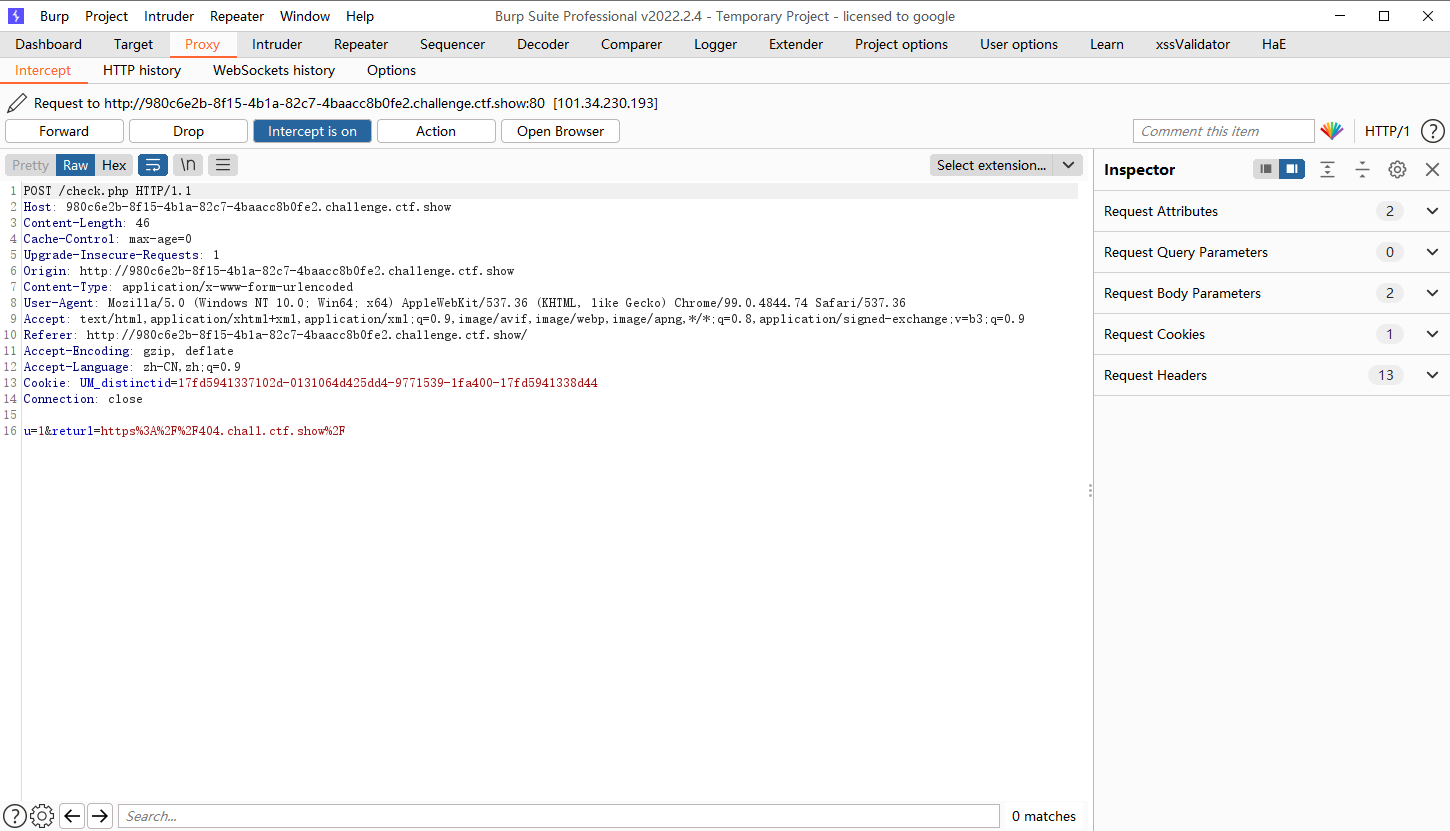Switch to Dashboard tab
Image resolution: width=1450 pixels, height=831 pixels.
pyautogui.click(x=49, y=44)
